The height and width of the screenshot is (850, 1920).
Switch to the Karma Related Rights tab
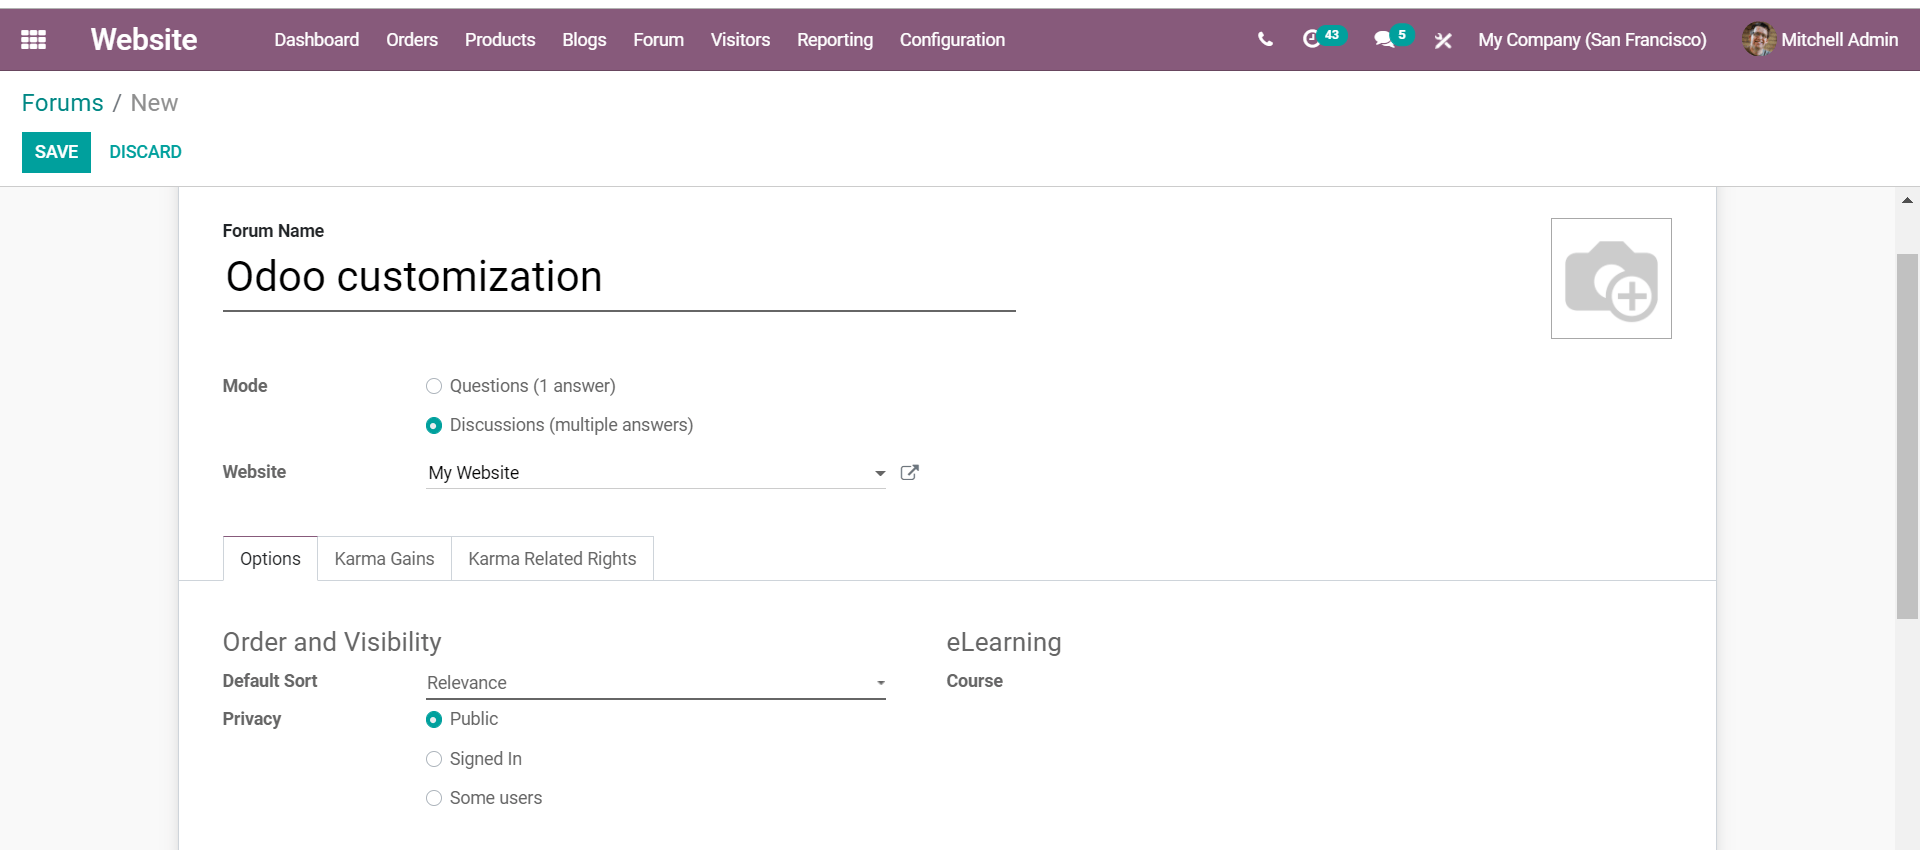[x=552, y=559]
